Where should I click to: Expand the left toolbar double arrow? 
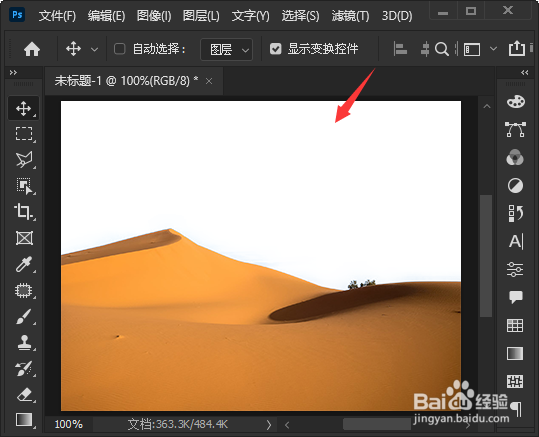point(13,72)
